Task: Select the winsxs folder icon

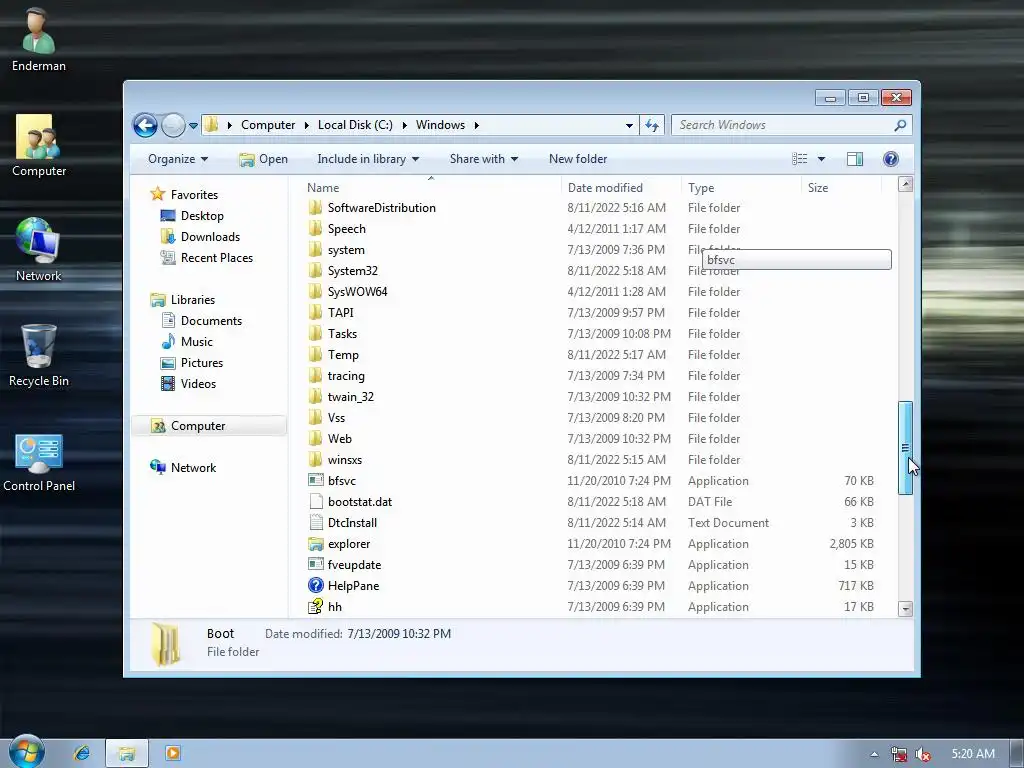Action: [x=315, y=460]
